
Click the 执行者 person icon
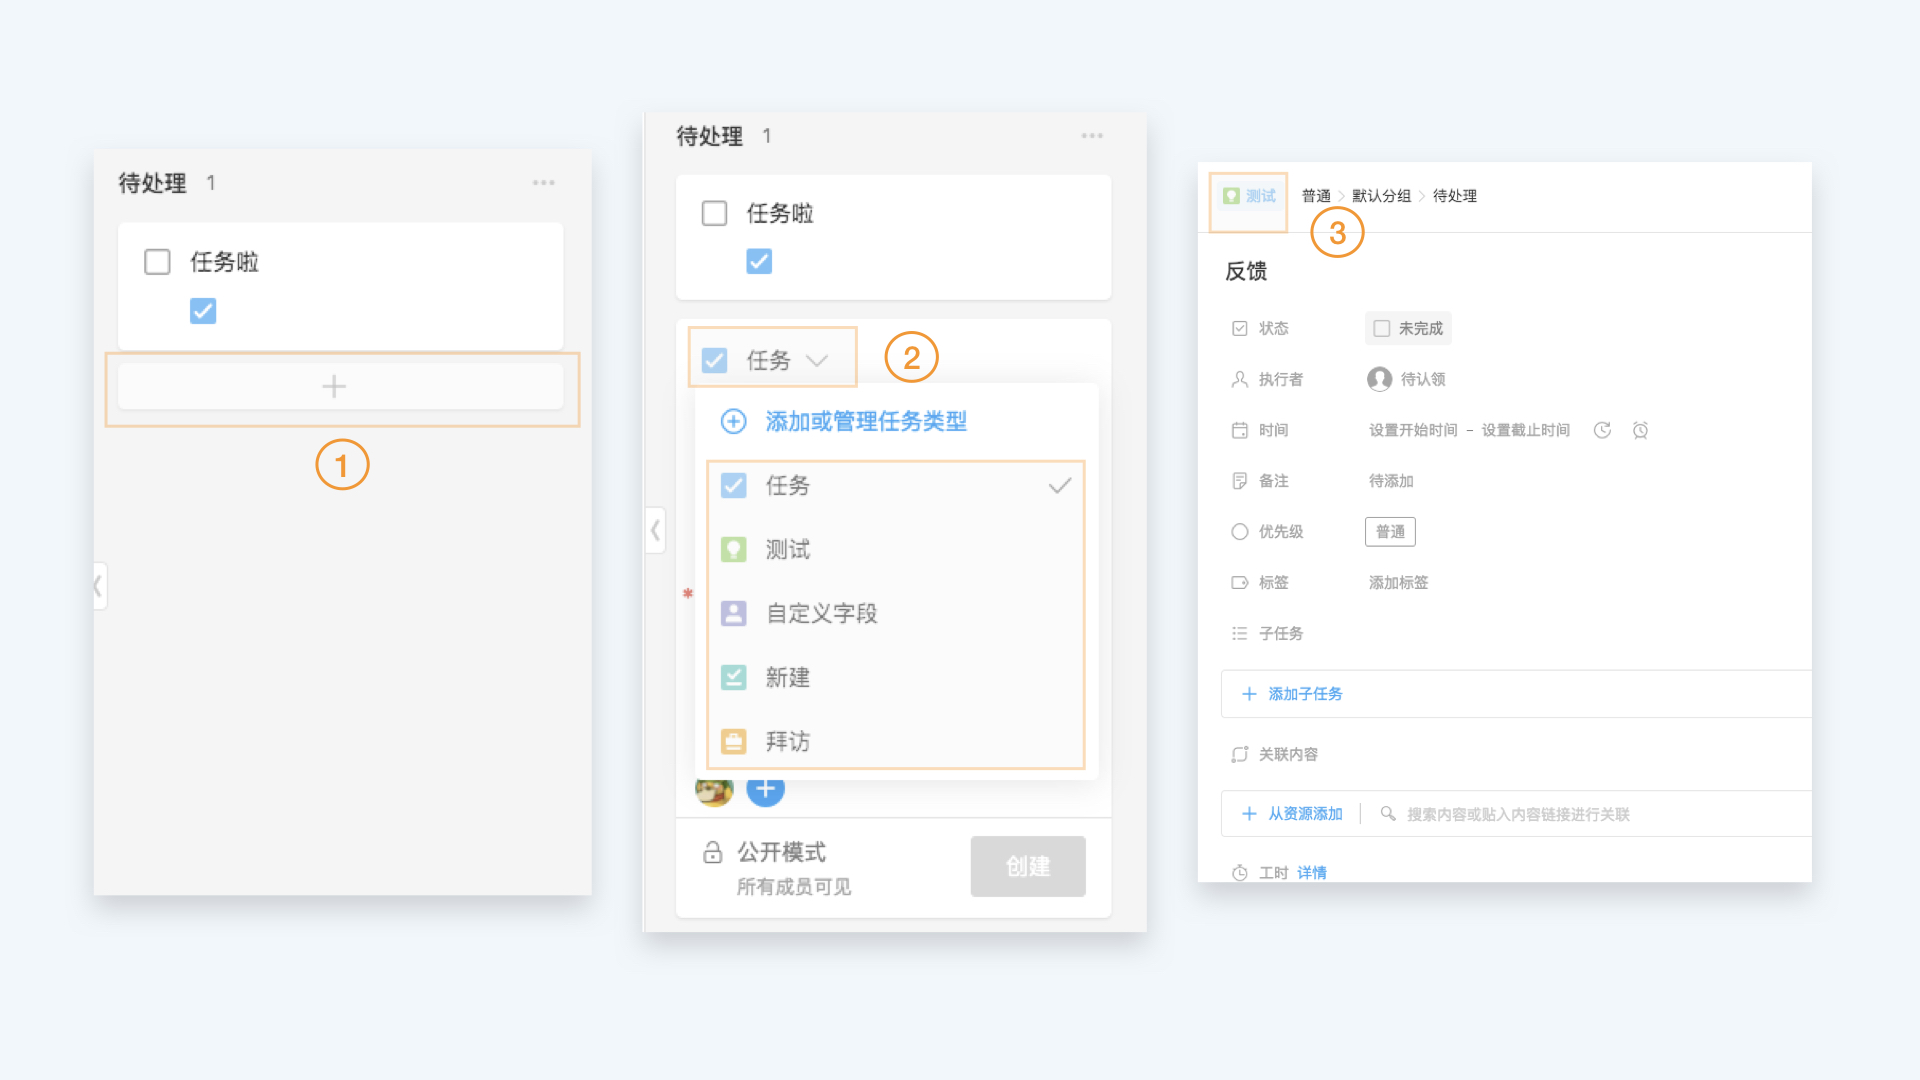tap(1240, 379)
